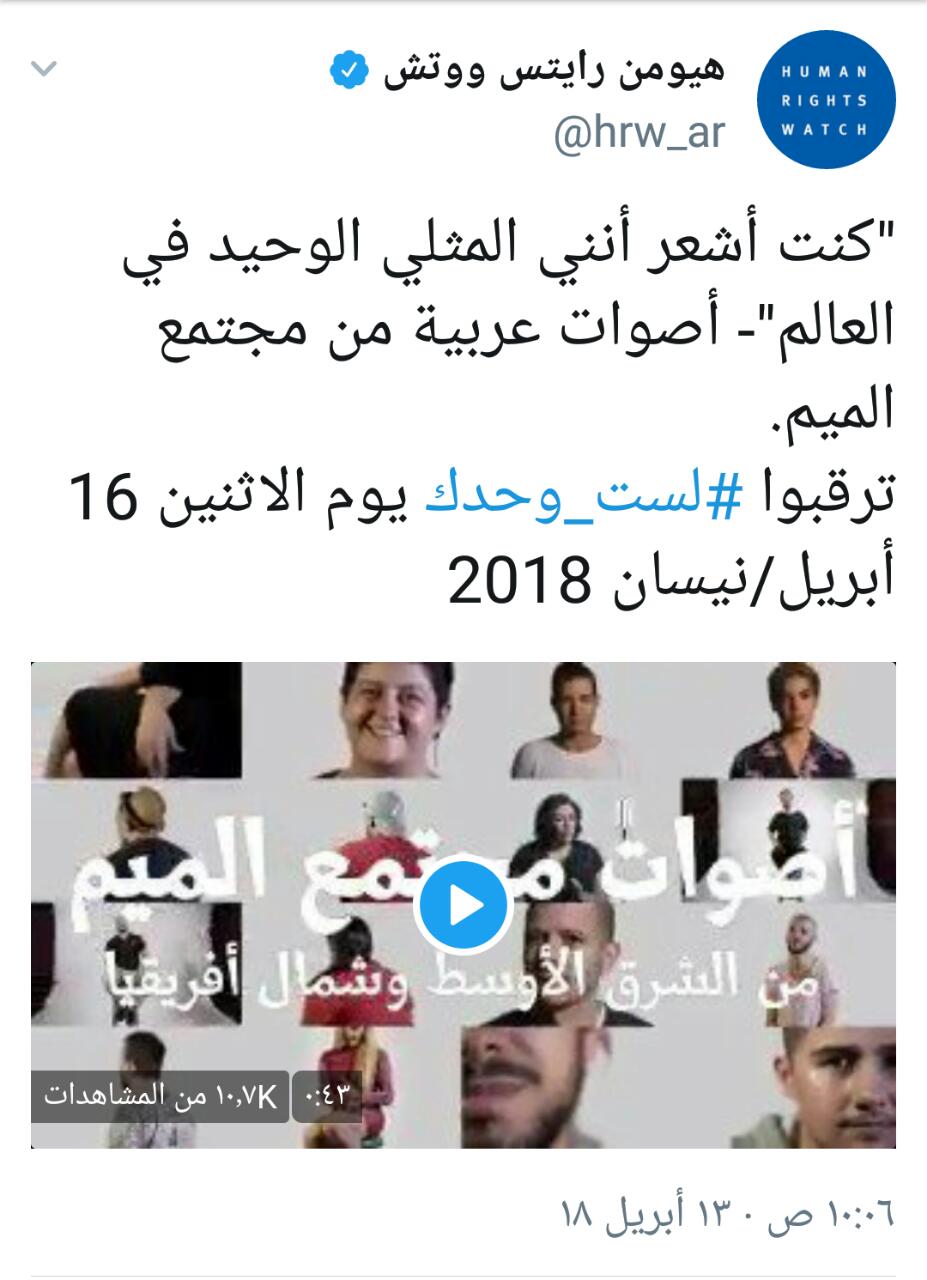Image resolution: width=927 pixels, height=1280 pixels.
Task: Expand the tweet options chevron menu
Action: 46,70
